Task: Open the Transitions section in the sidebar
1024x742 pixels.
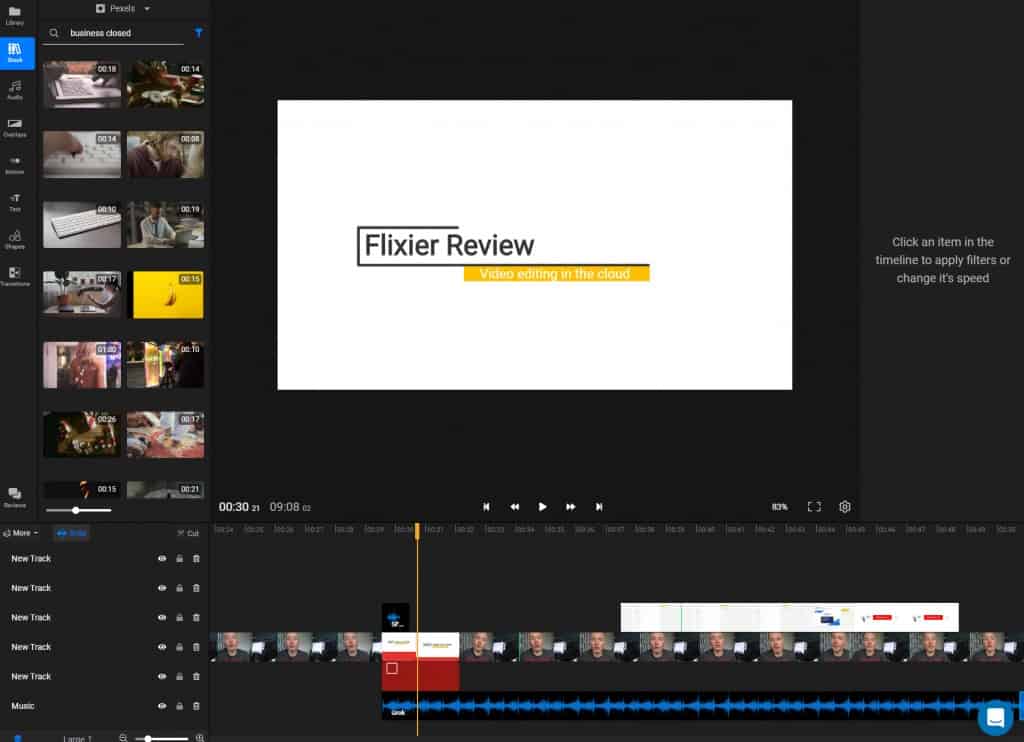Action: coord(14,276)
